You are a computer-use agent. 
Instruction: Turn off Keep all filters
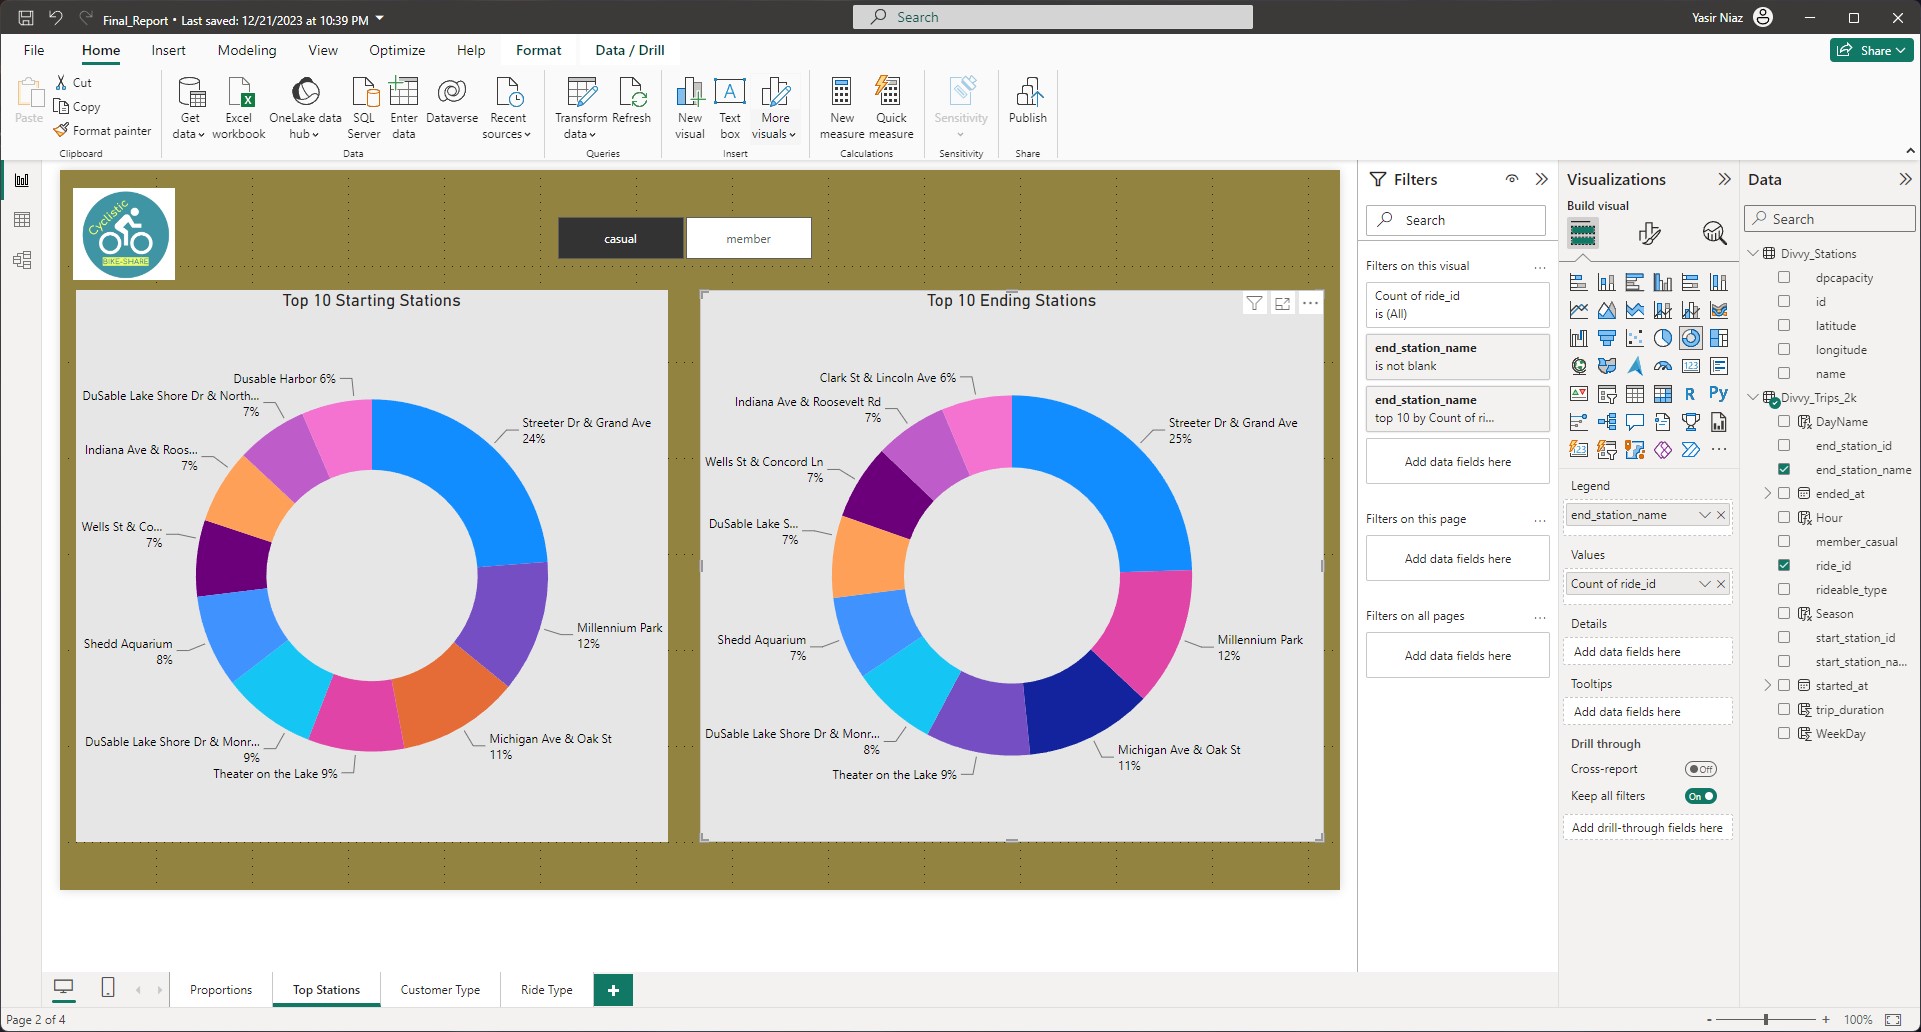tap(1700, 796)
